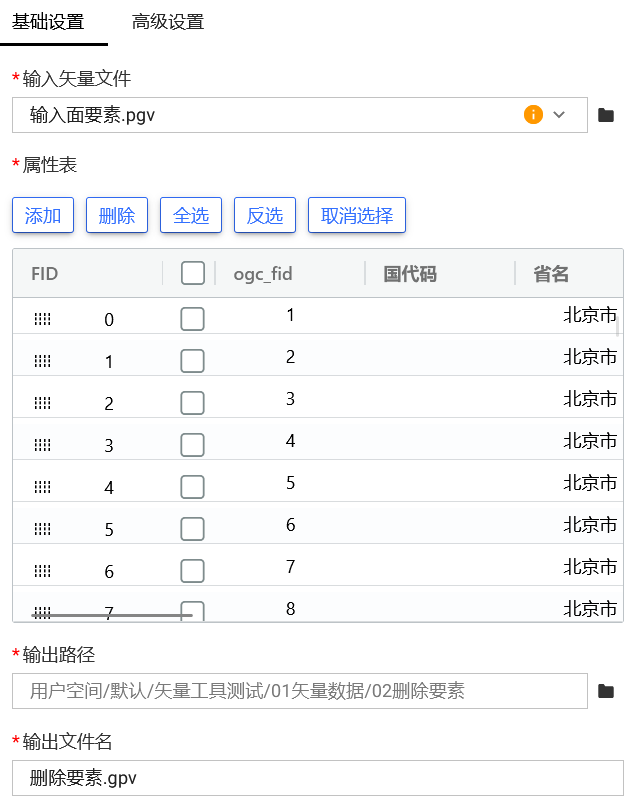Expand the input vector file dropdown arrow
Screen dimensions: 638x808
(x=559, y=115)
